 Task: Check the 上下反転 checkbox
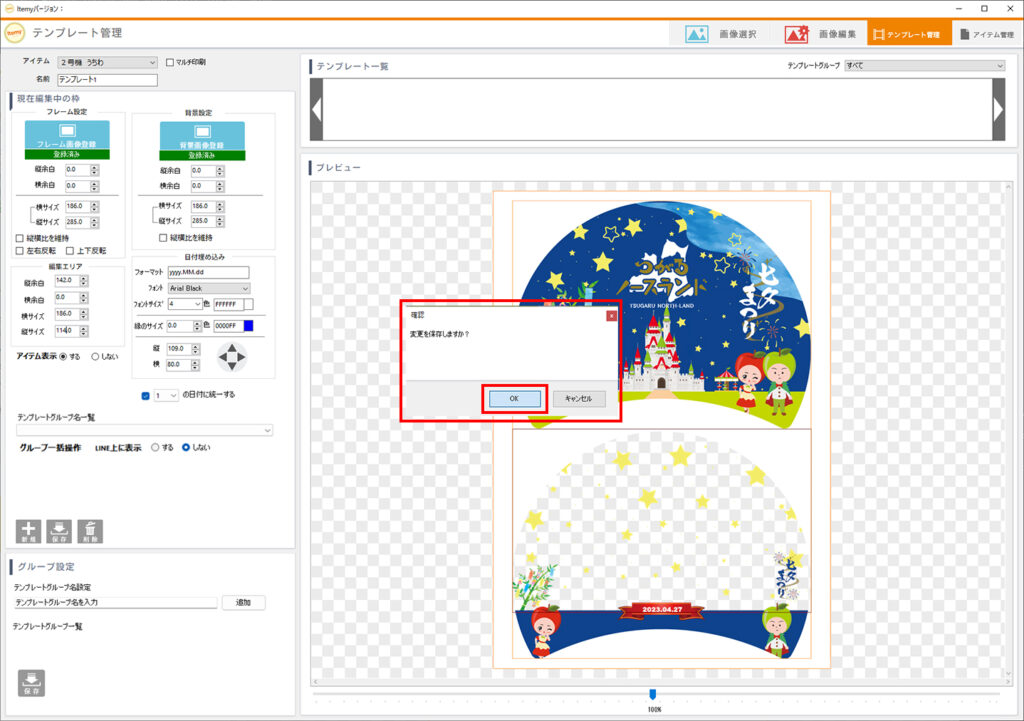[x=71, y=250]
